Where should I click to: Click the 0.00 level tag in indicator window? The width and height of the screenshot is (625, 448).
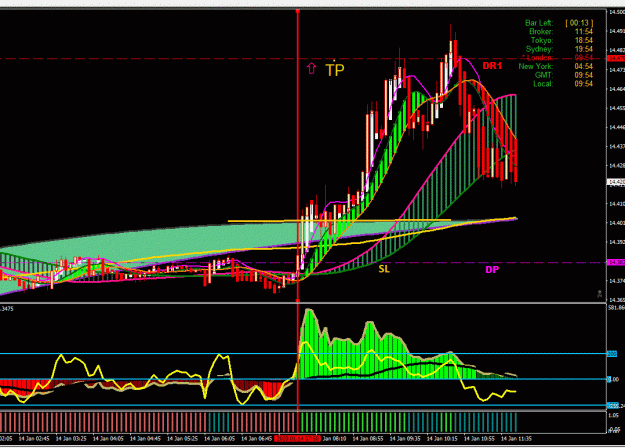click(613, 379)
